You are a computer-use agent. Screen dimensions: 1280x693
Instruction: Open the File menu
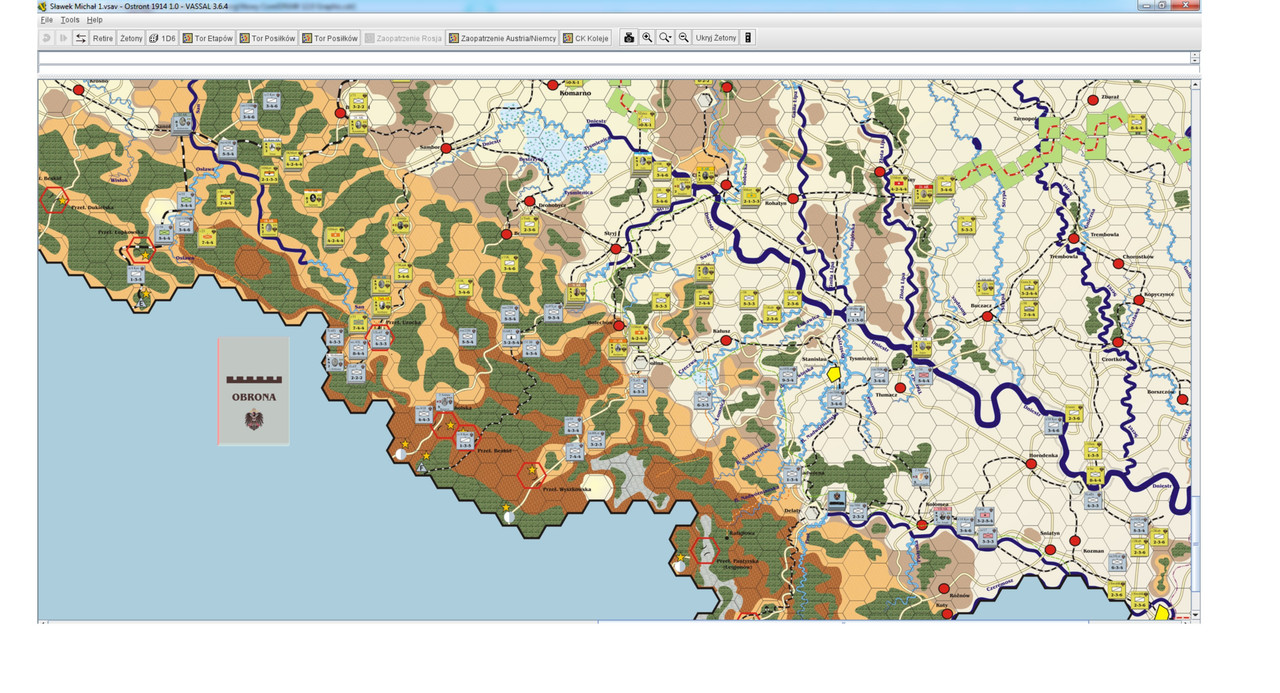(46, 20)
